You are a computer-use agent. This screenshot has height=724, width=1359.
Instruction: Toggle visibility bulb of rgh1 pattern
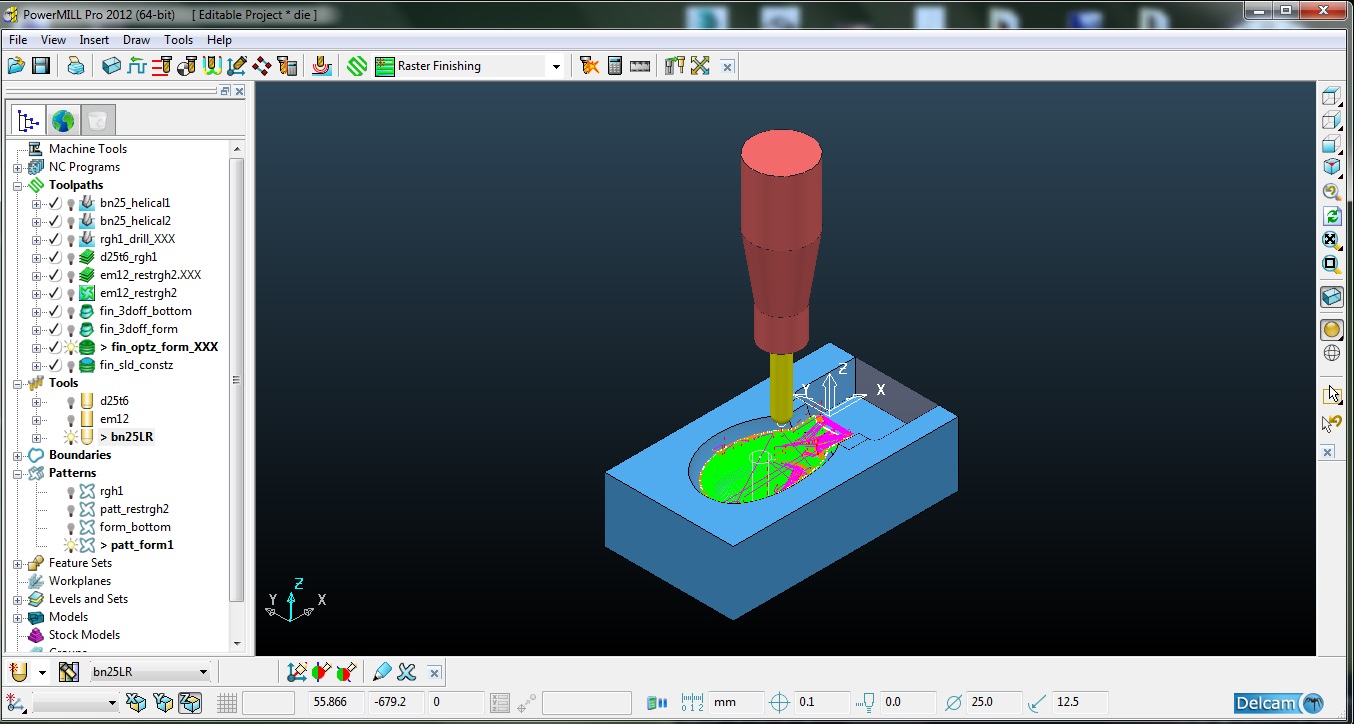[71, 491]
